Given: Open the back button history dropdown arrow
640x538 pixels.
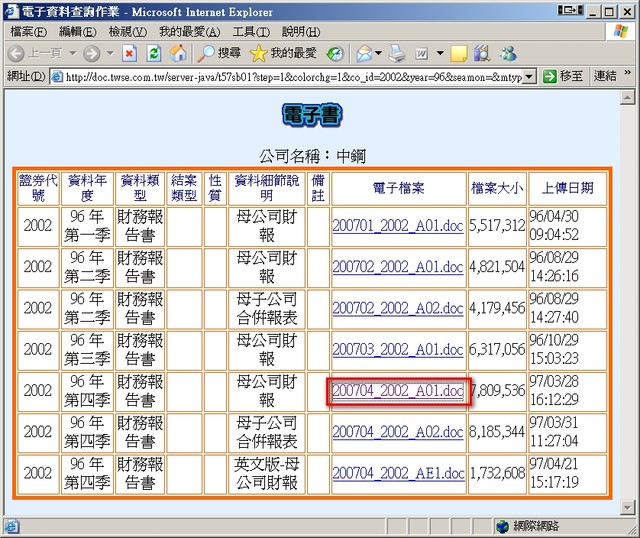Looking at the screenshot, I should click(73, 53).
